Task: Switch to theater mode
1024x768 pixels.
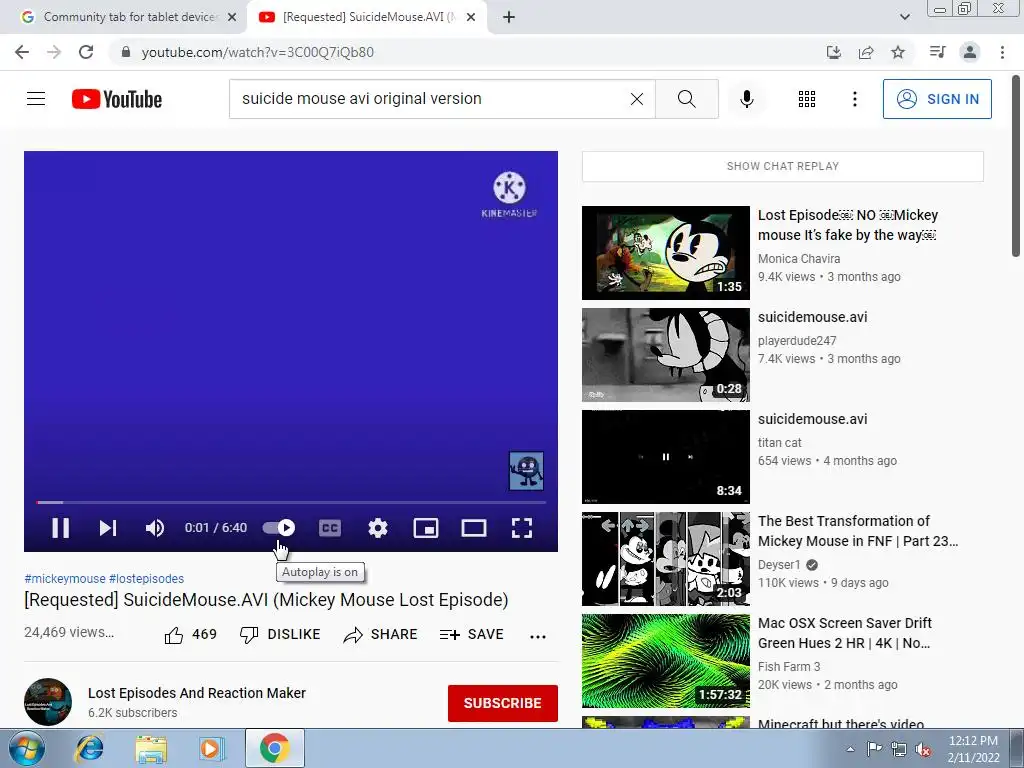Action: [x=473, y=528]
